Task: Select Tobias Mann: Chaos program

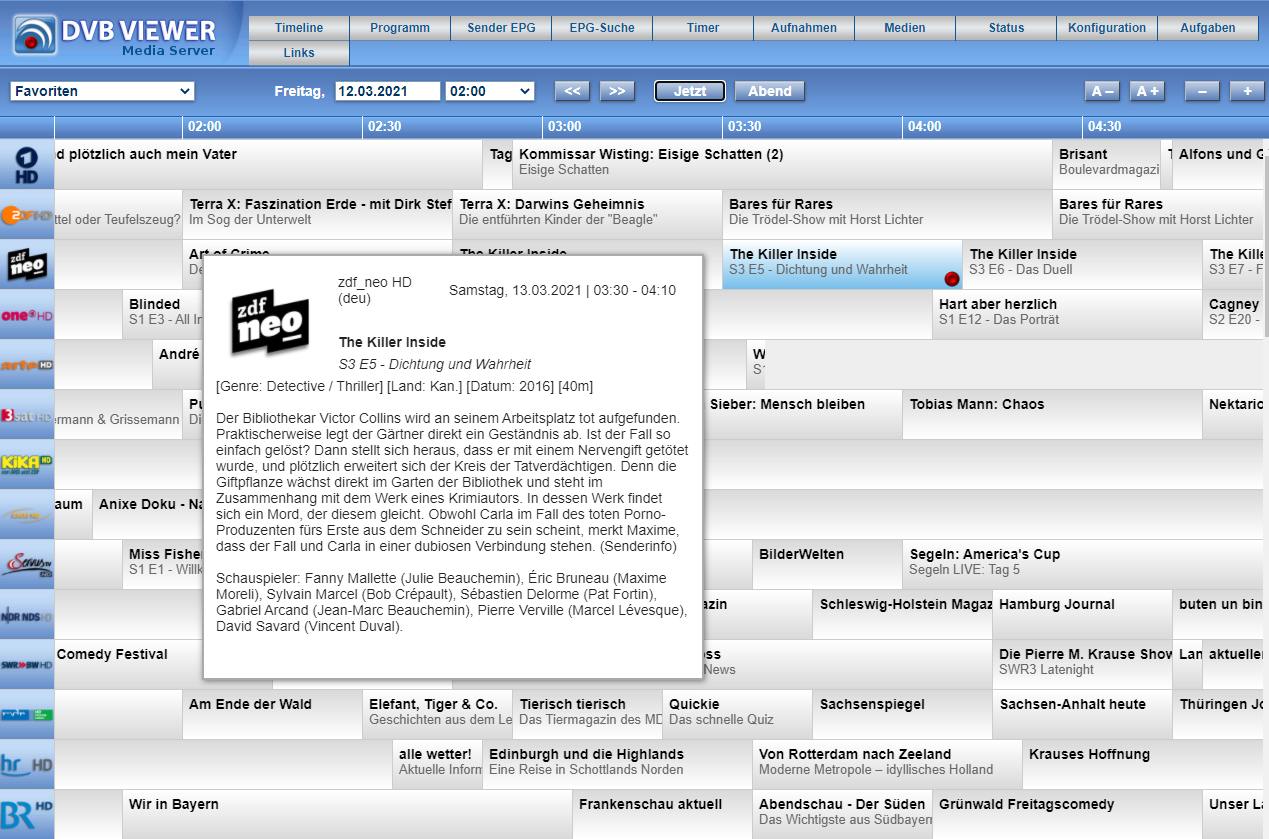Action: [1052, 414]
